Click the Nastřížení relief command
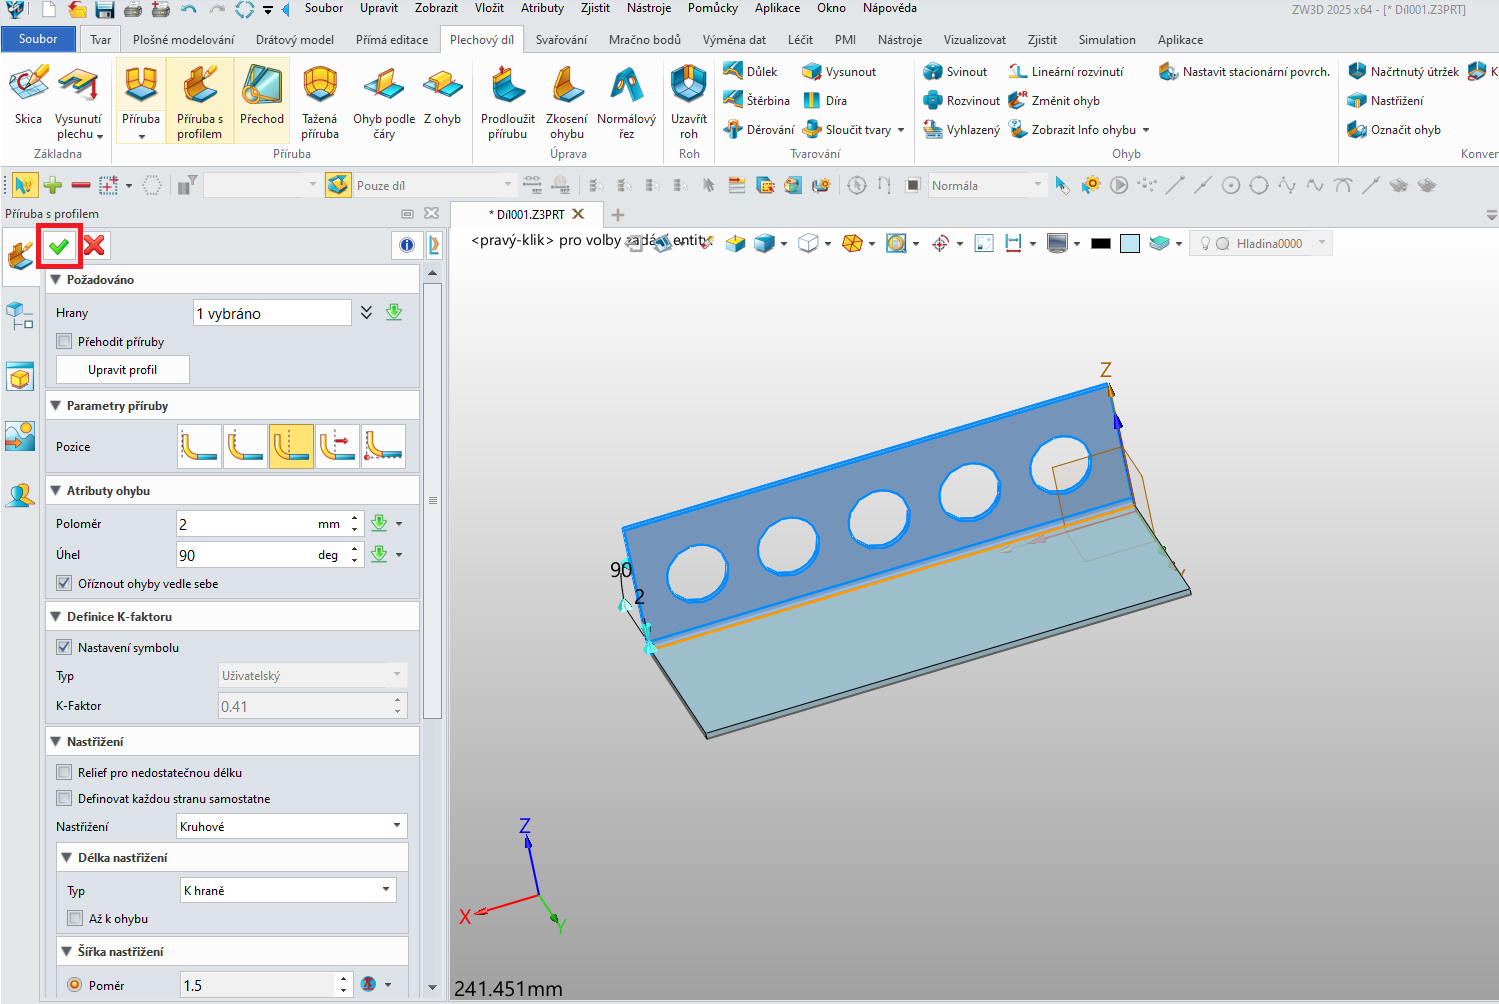 (x=1386, y=101)
